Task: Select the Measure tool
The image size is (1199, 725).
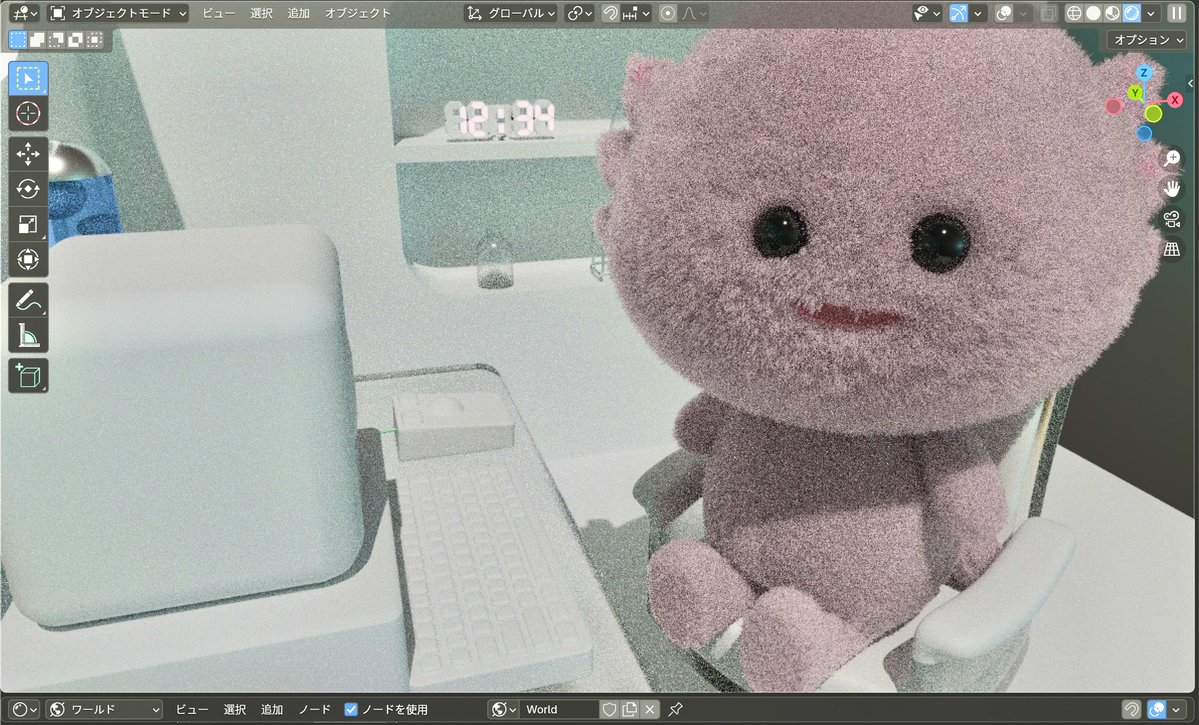Action: click(28, 335)
